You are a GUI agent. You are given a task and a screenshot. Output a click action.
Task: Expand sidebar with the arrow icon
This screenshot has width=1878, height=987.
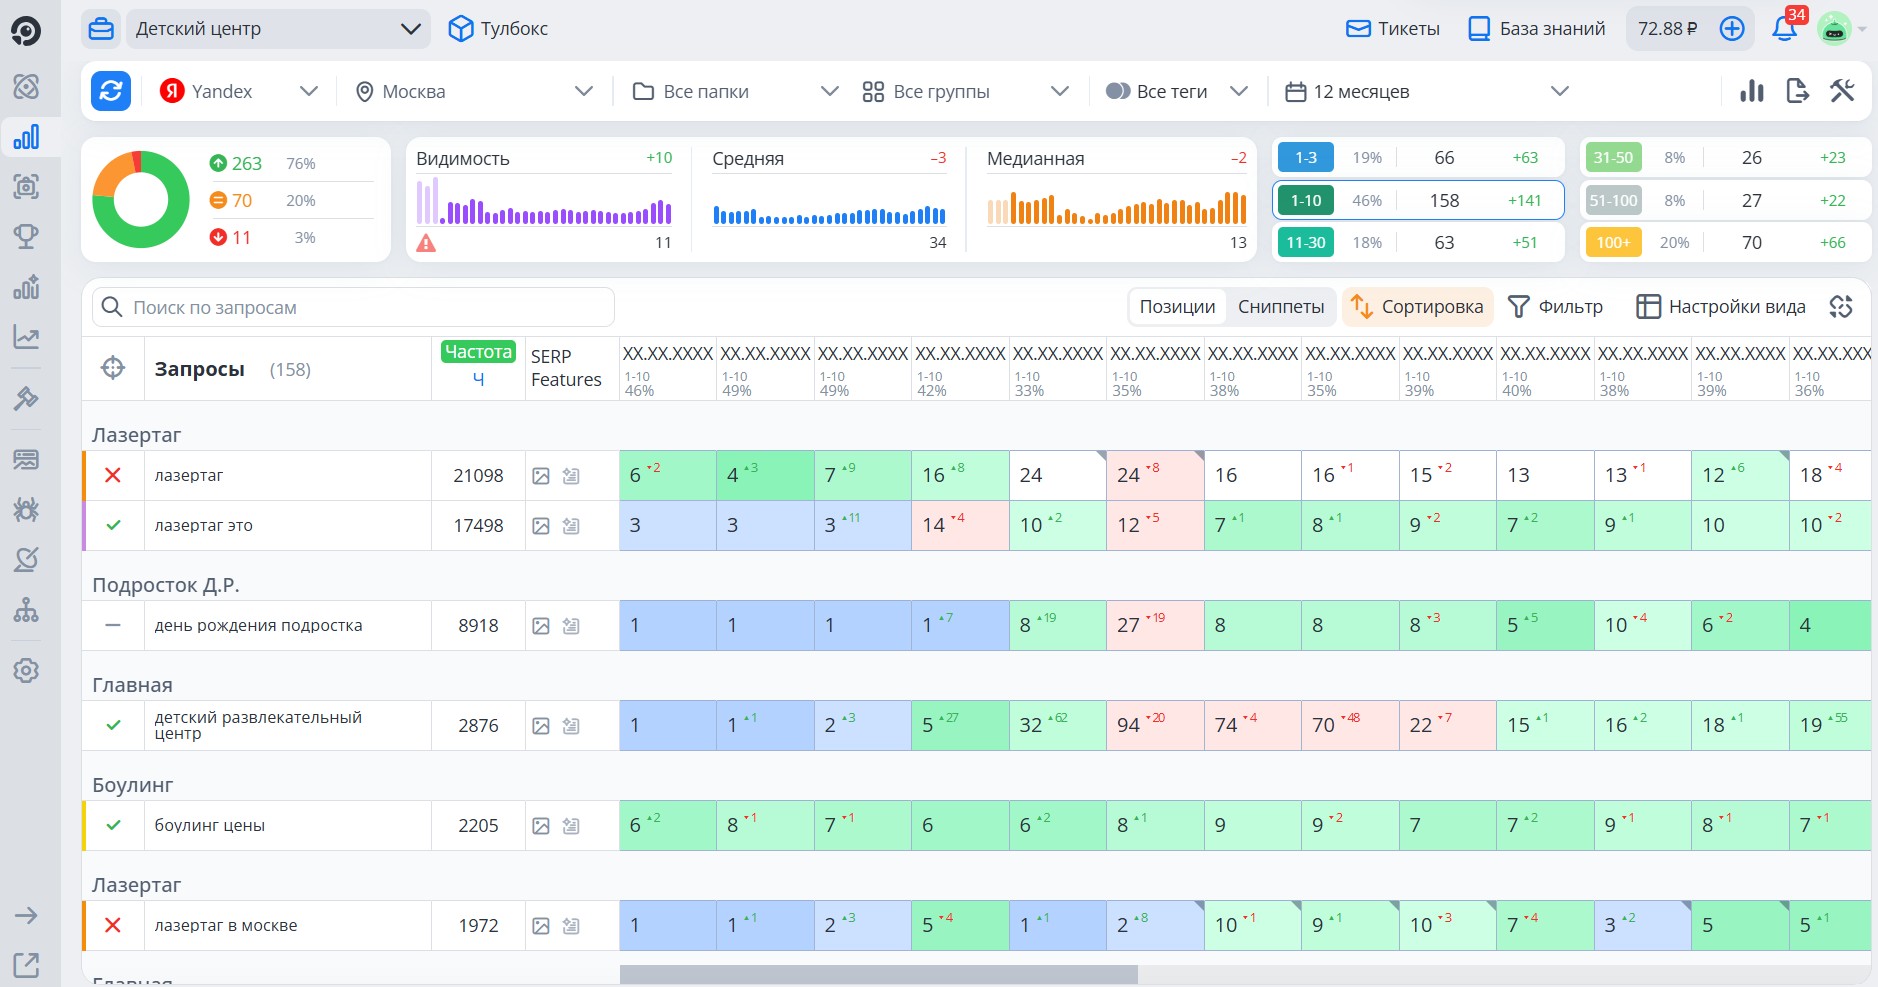[x=26, y=915]
